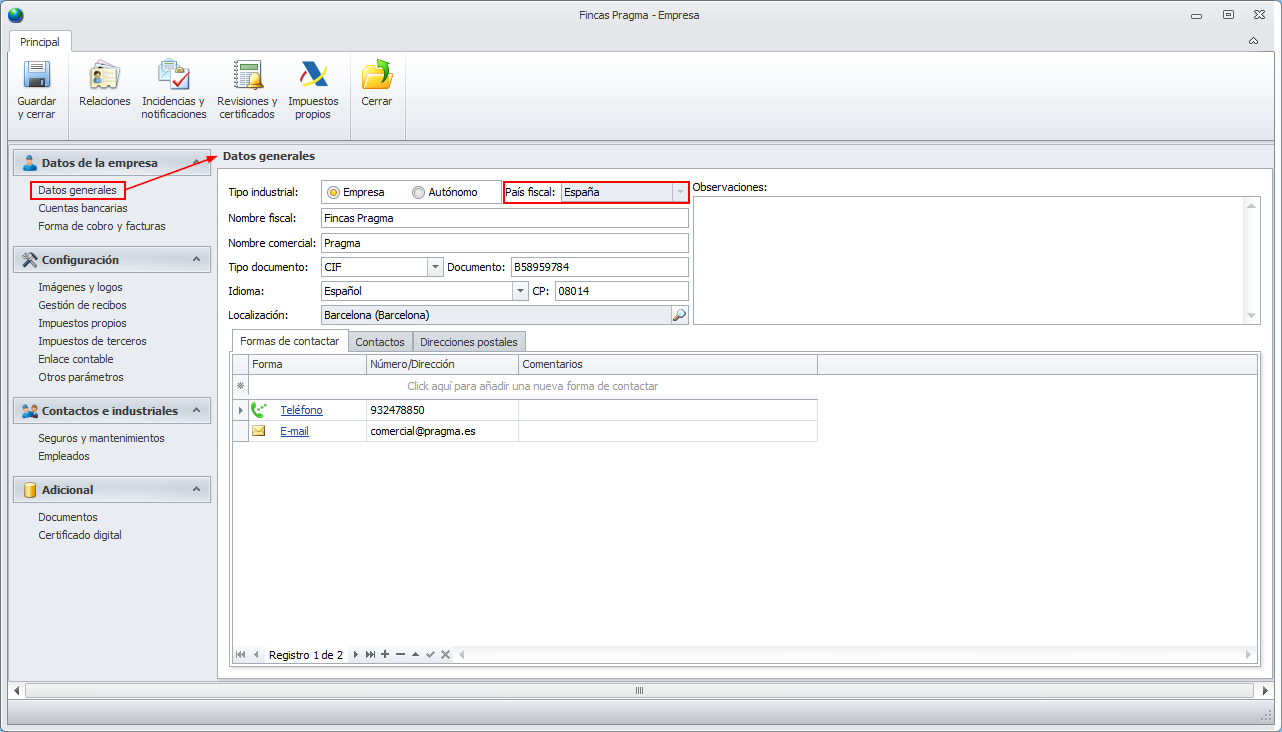Click to add a new contact form row

pos(532,386)
